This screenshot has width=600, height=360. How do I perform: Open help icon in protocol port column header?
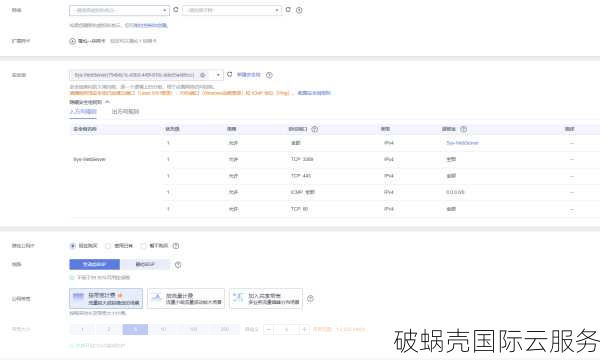(315, 129)
